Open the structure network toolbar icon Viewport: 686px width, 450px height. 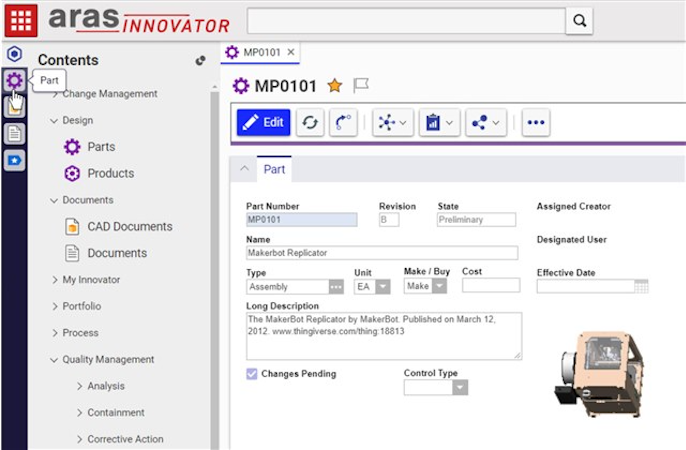tap(392, 122)
